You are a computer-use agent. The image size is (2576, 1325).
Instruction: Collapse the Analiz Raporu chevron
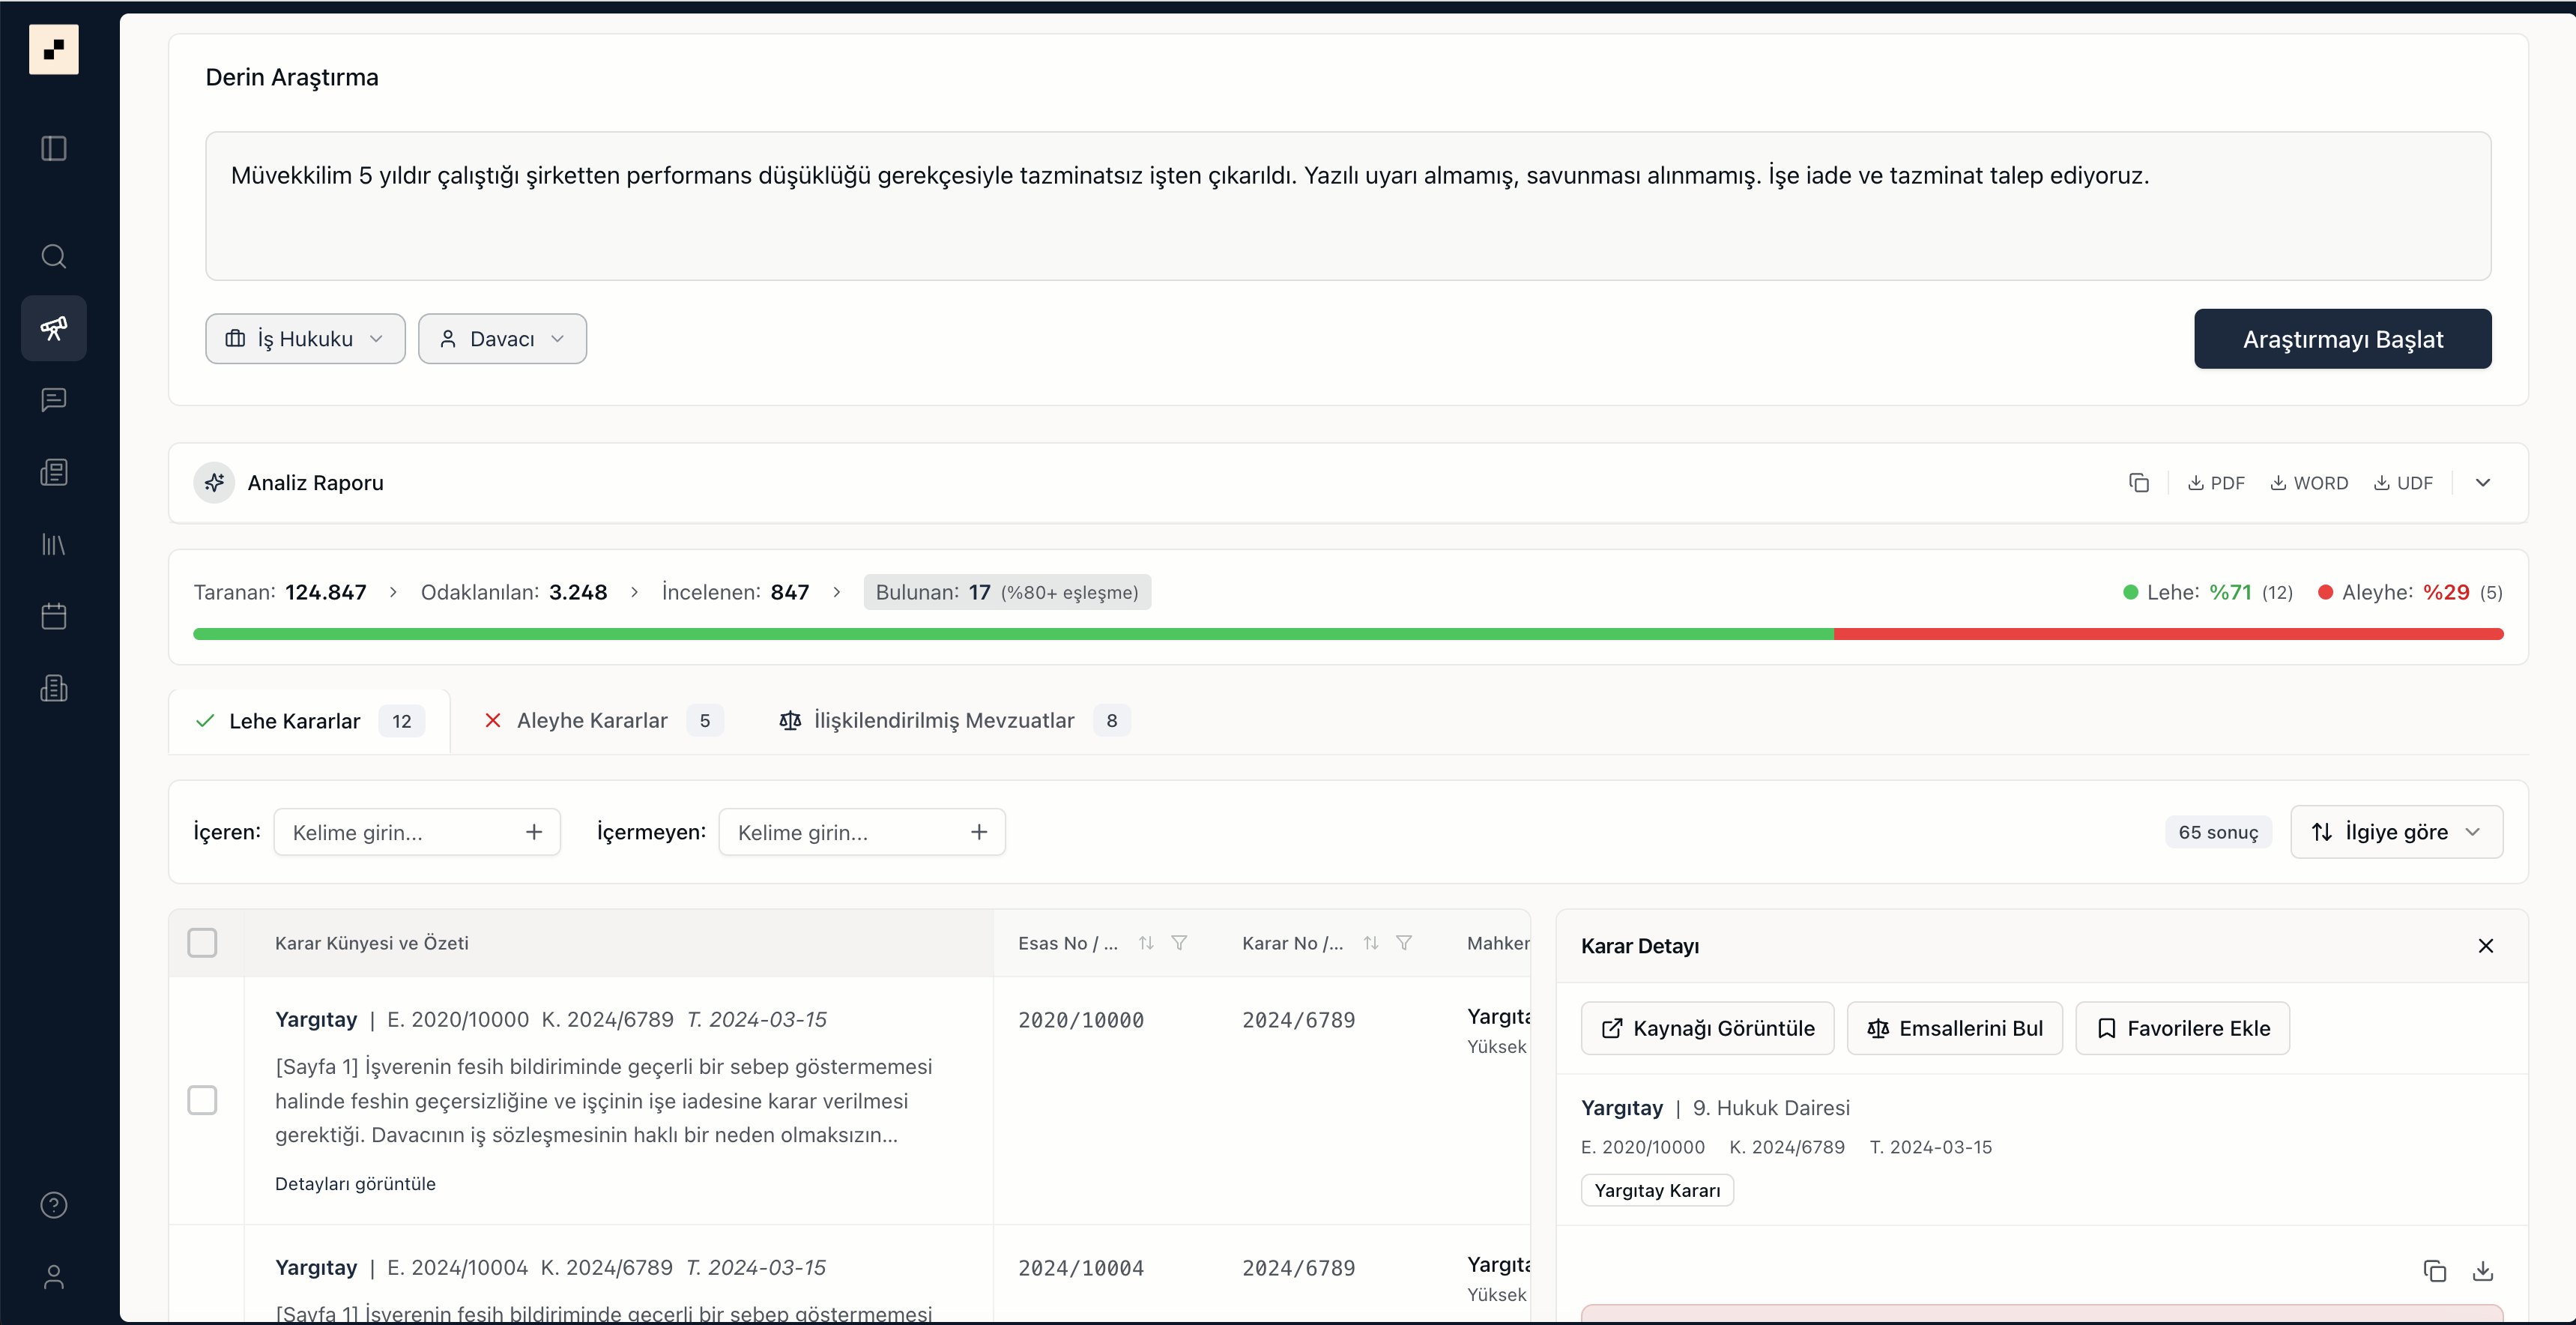[x=2483, y=483]
